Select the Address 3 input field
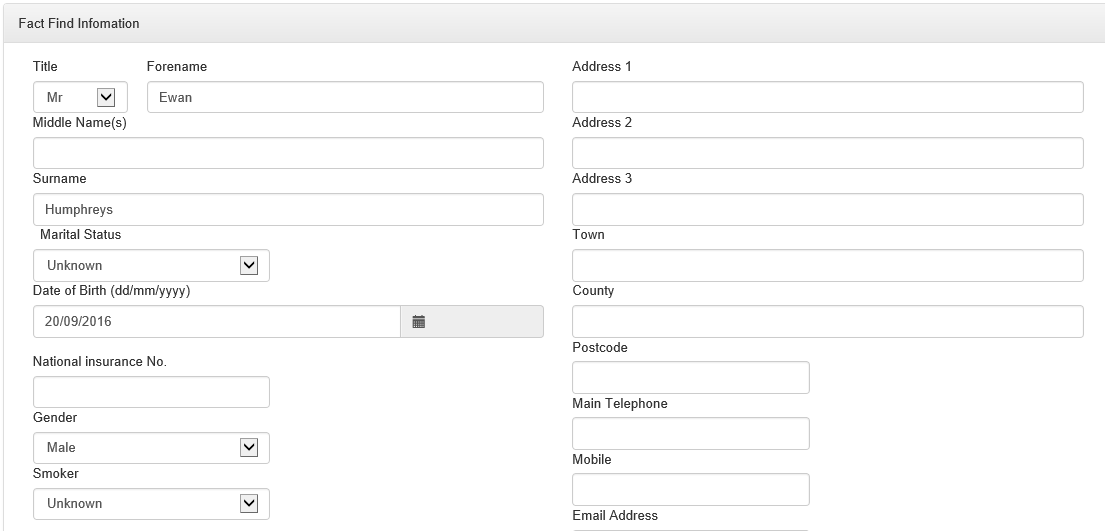Image resolution: width=1105 pixels, height=531 pixels. (827, 210)
